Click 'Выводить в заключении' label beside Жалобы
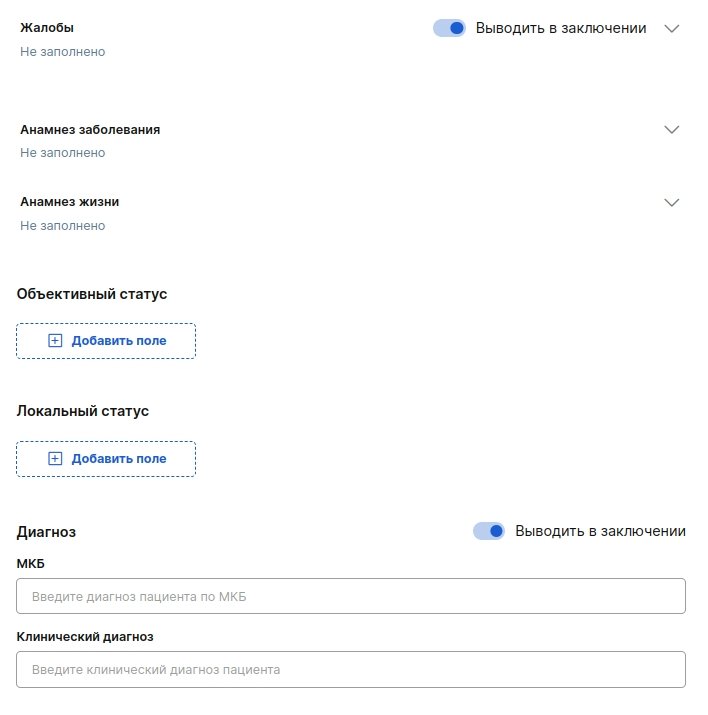The image size is (708, 715). tap(561, 28)
